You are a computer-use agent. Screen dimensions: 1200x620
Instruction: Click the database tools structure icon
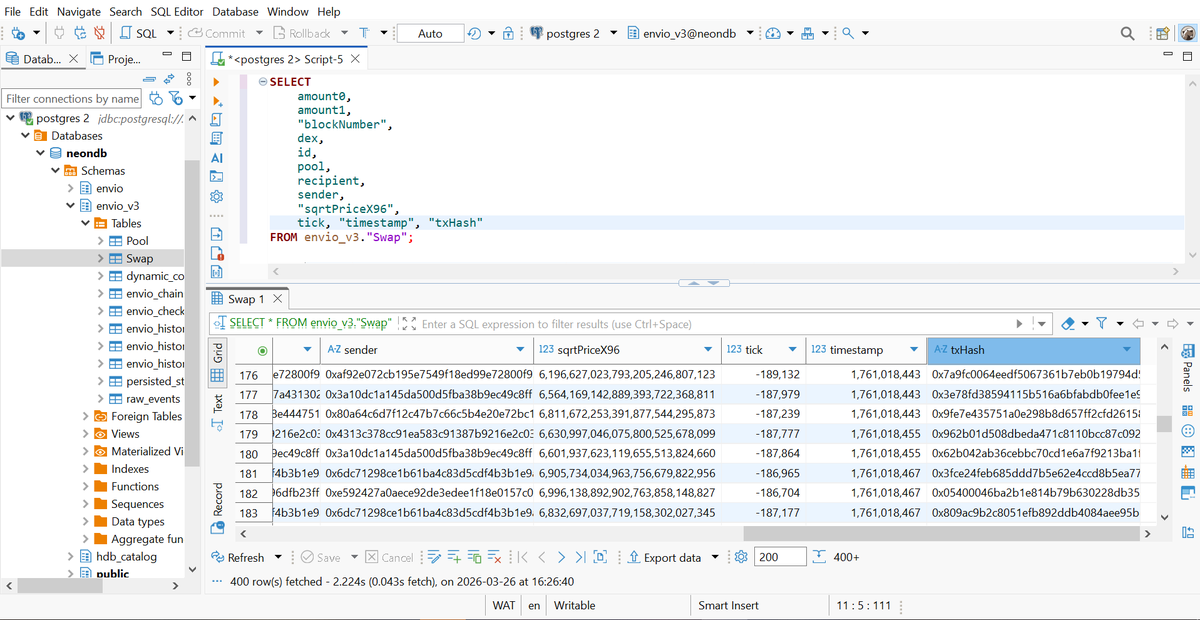[x=808, y=33]
